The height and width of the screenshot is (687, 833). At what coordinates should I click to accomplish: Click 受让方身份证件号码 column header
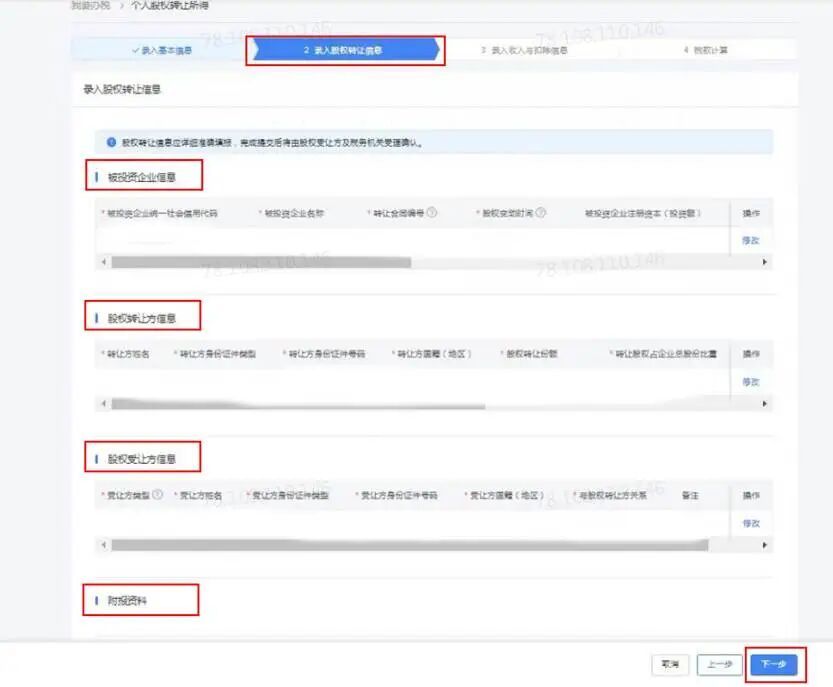click(397, 495)
